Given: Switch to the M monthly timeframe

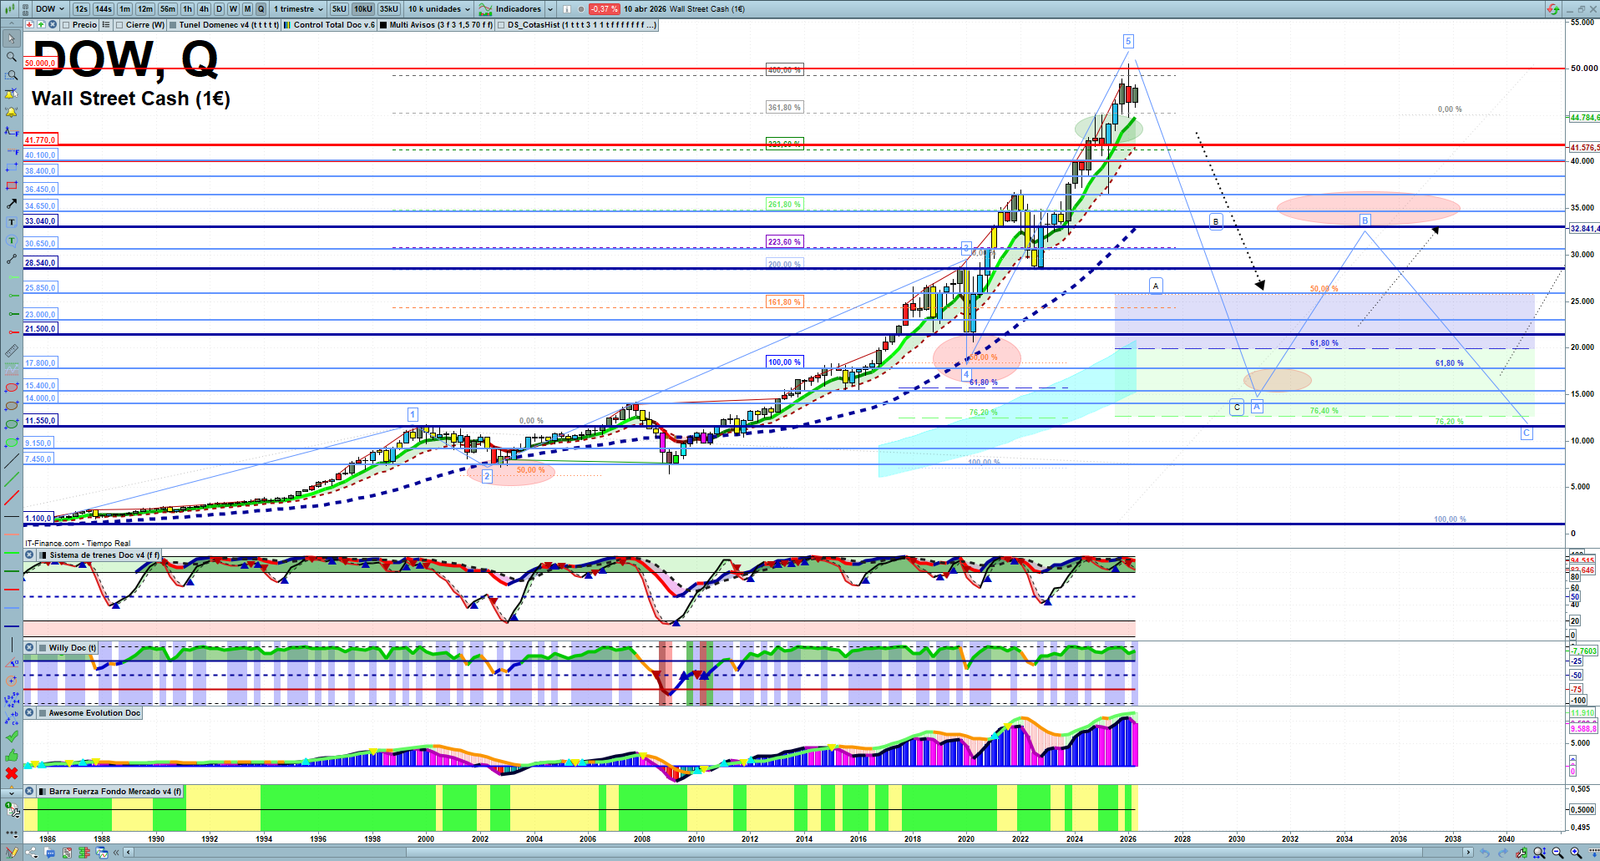Looking at the screenshot, I should pyautogui.click(x=247, y=9).
